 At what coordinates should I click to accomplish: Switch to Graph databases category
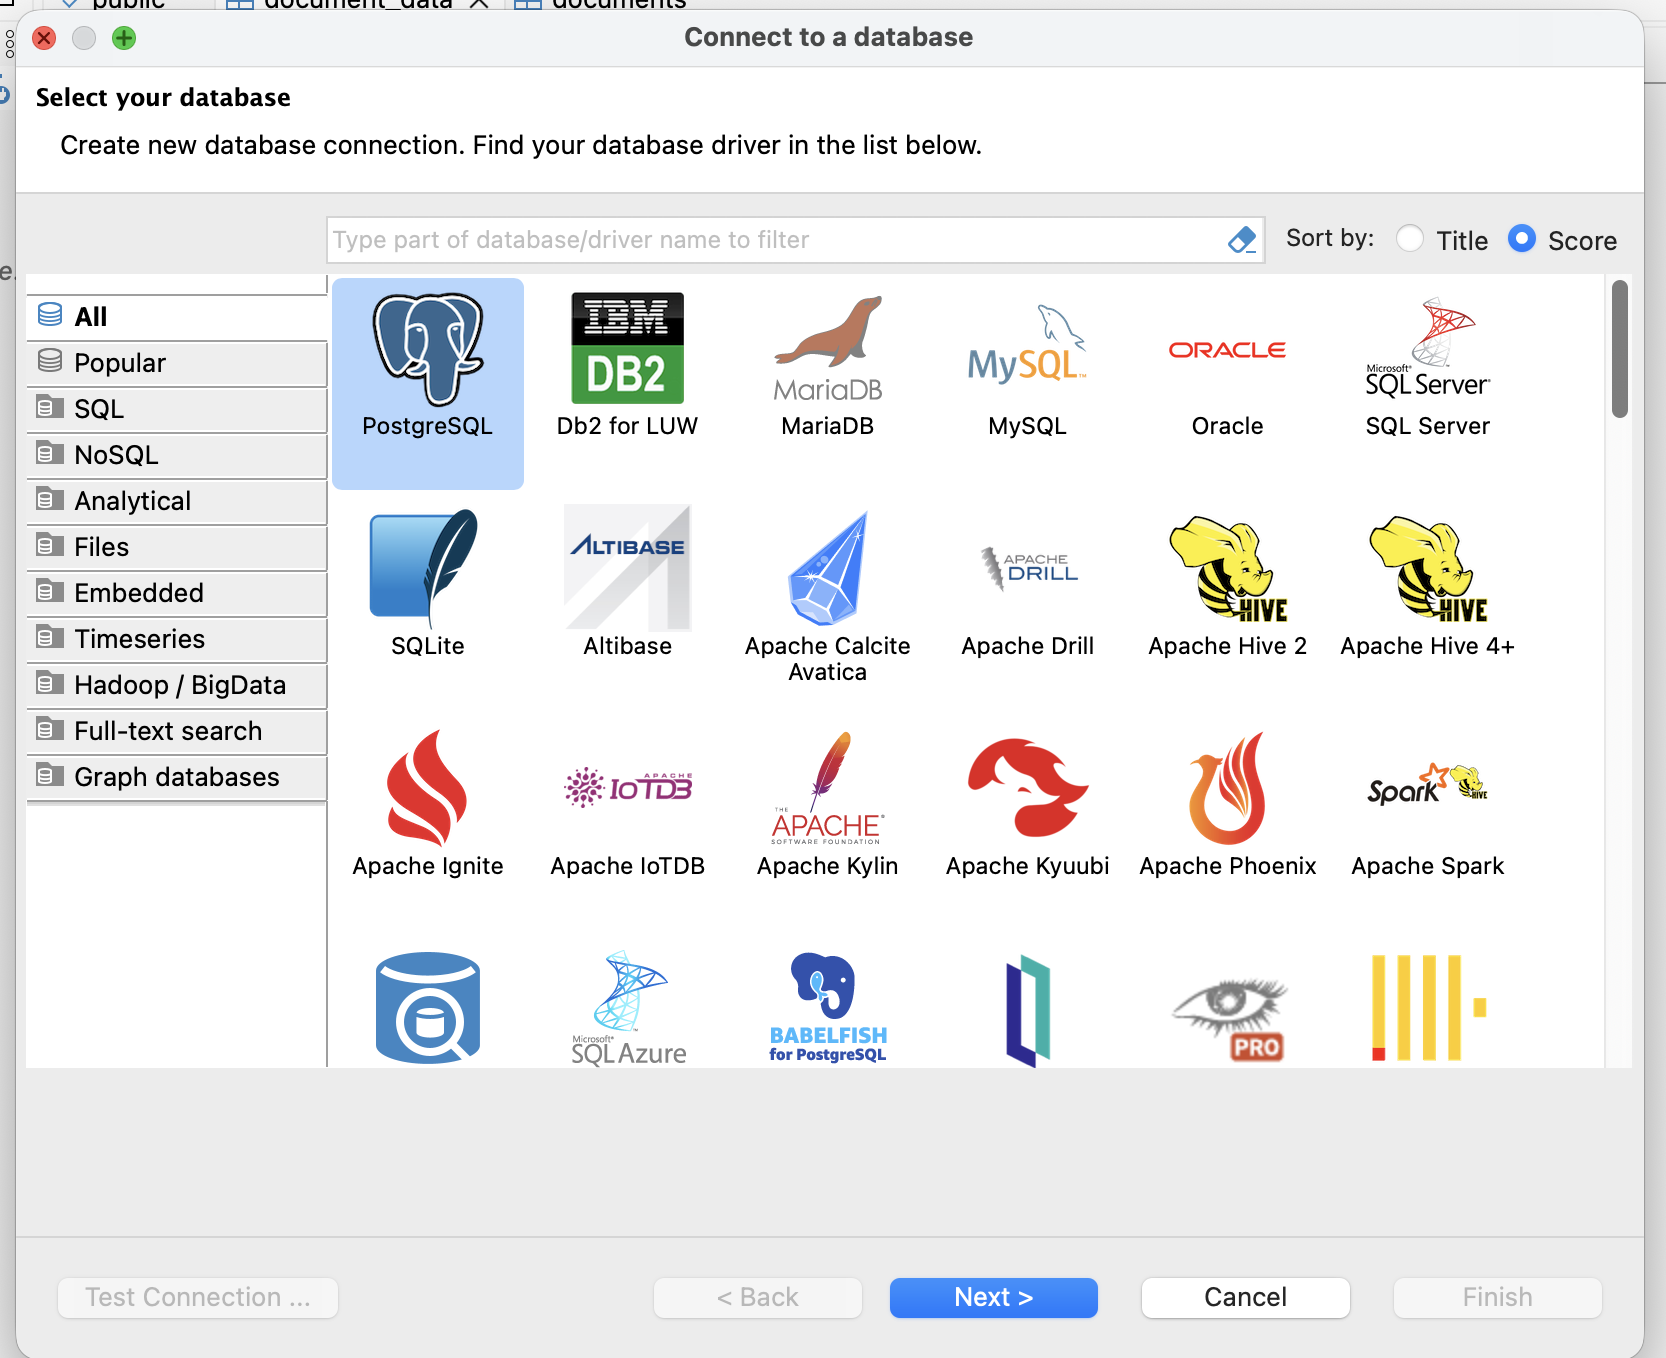coord(177,777)
